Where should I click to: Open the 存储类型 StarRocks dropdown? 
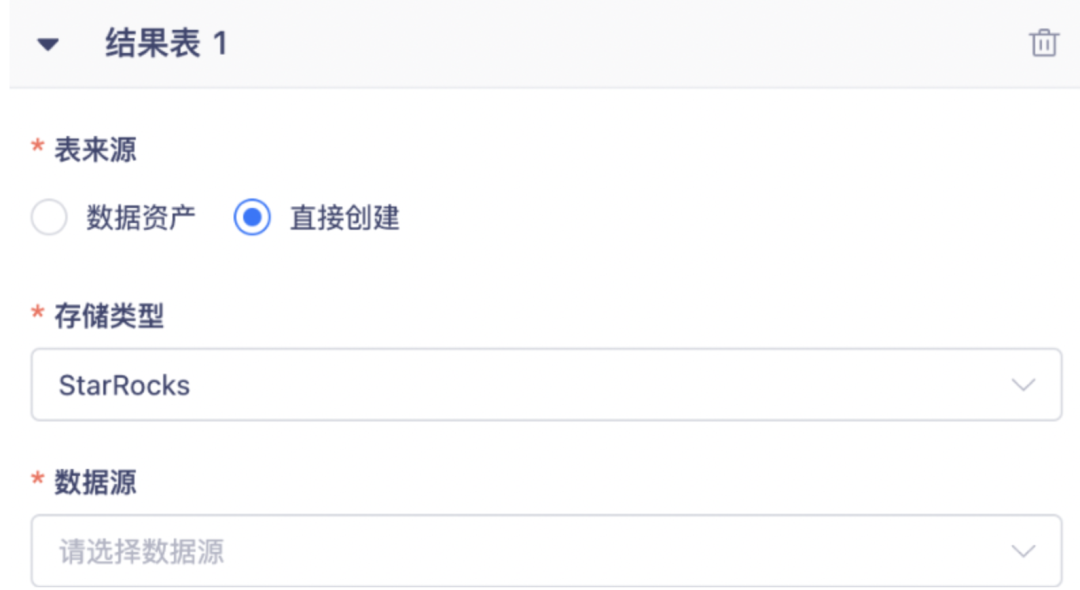click(546, 385)
